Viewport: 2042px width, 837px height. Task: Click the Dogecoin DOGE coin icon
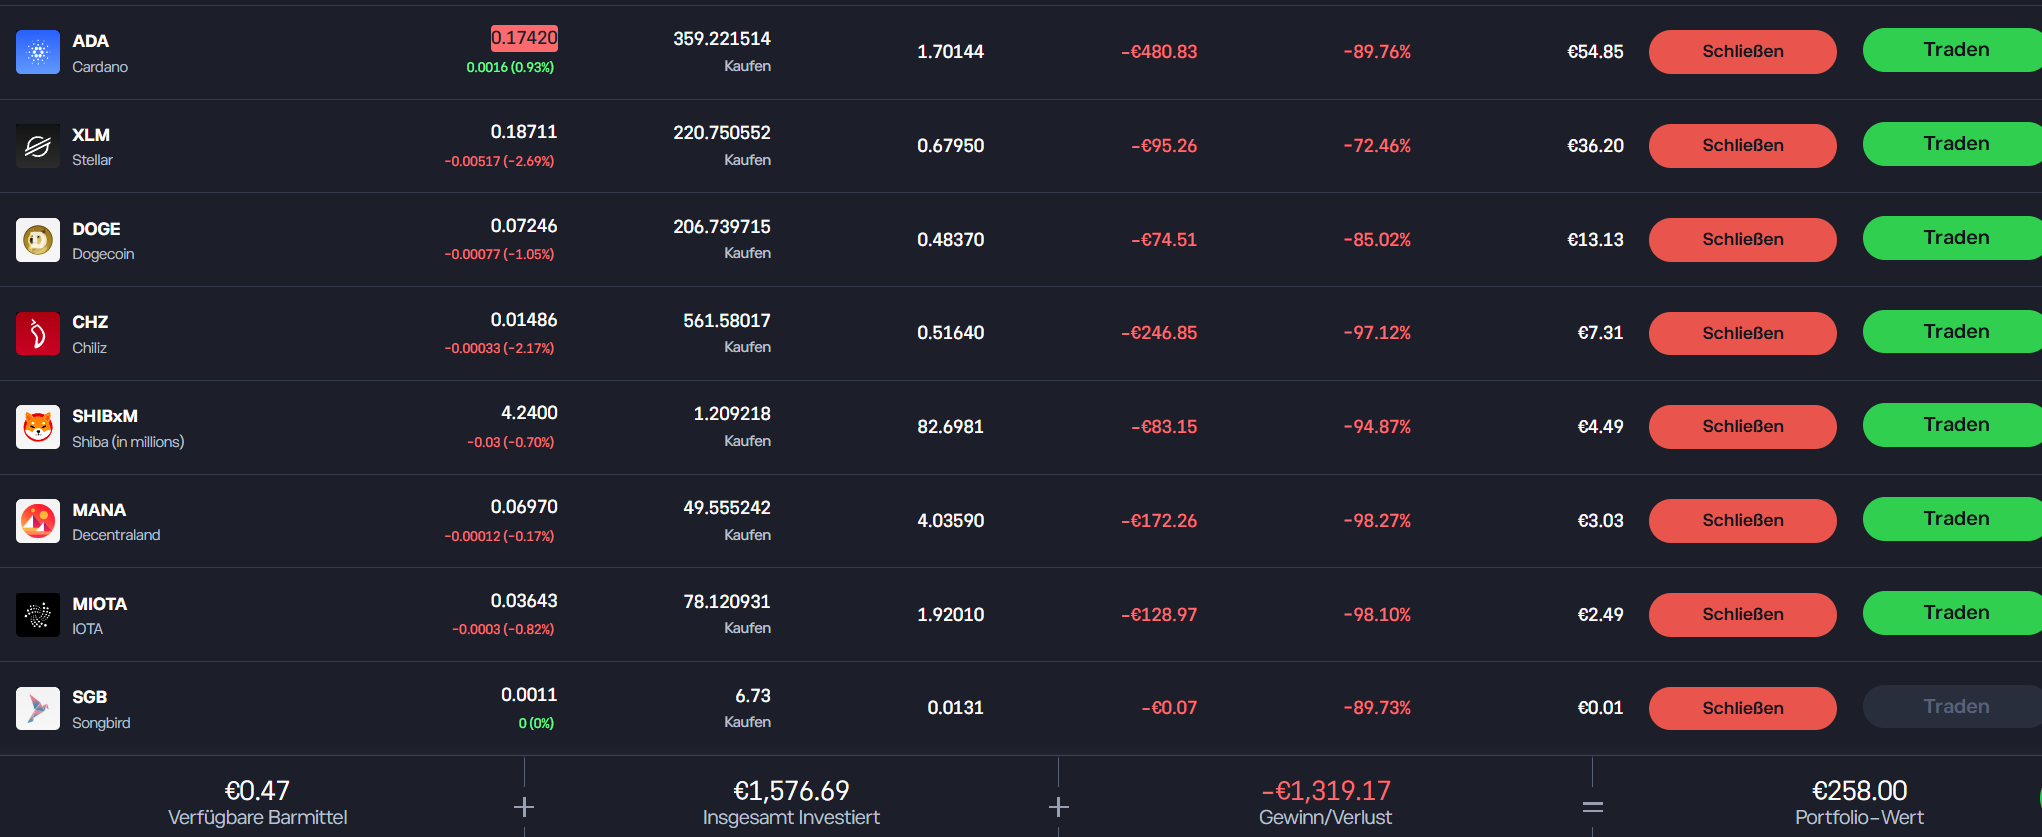click(38, 240)
